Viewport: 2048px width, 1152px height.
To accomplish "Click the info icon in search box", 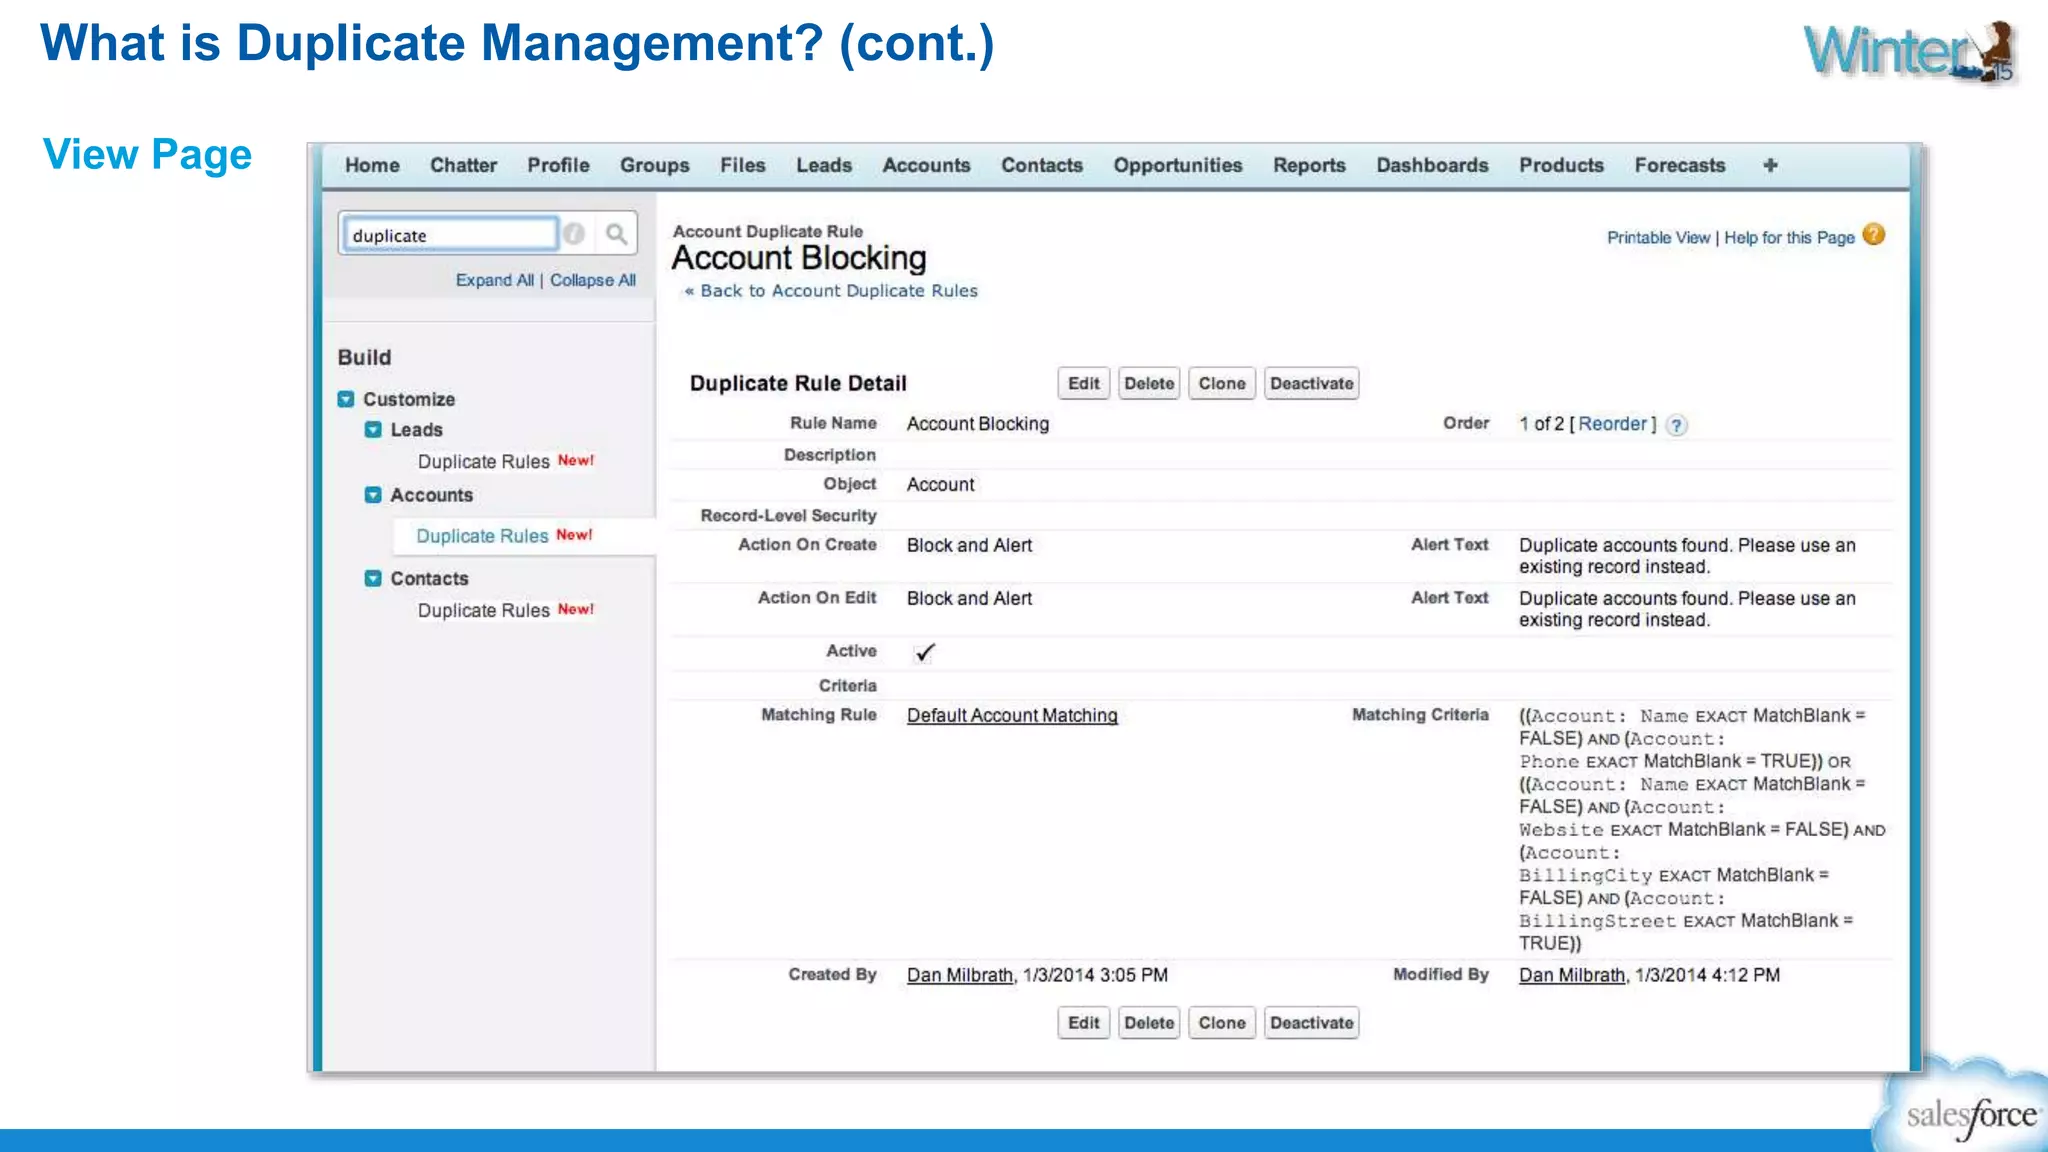I will click(x=574, y=234).
